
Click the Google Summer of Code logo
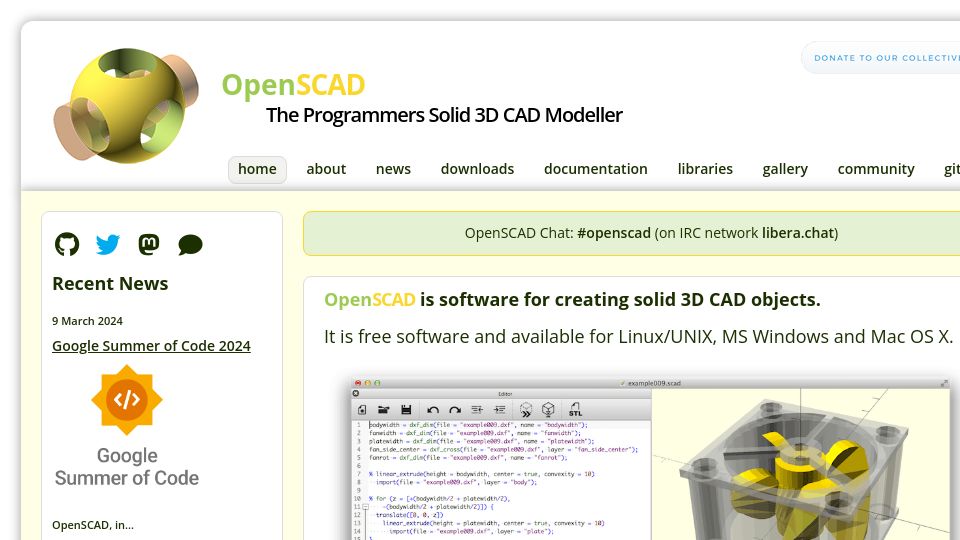coord(127,427)
